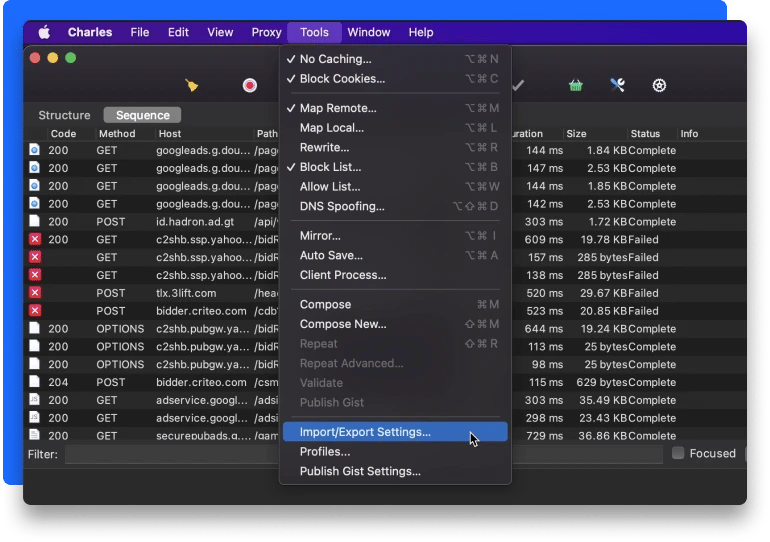
Task: Click the 98 ms duration cell
Action: [547, 364]
